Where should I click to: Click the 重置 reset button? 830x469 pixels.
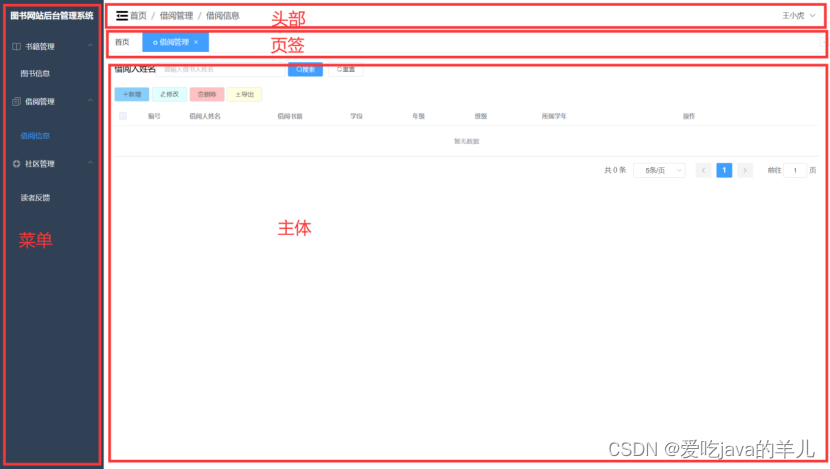coord(346,69)
